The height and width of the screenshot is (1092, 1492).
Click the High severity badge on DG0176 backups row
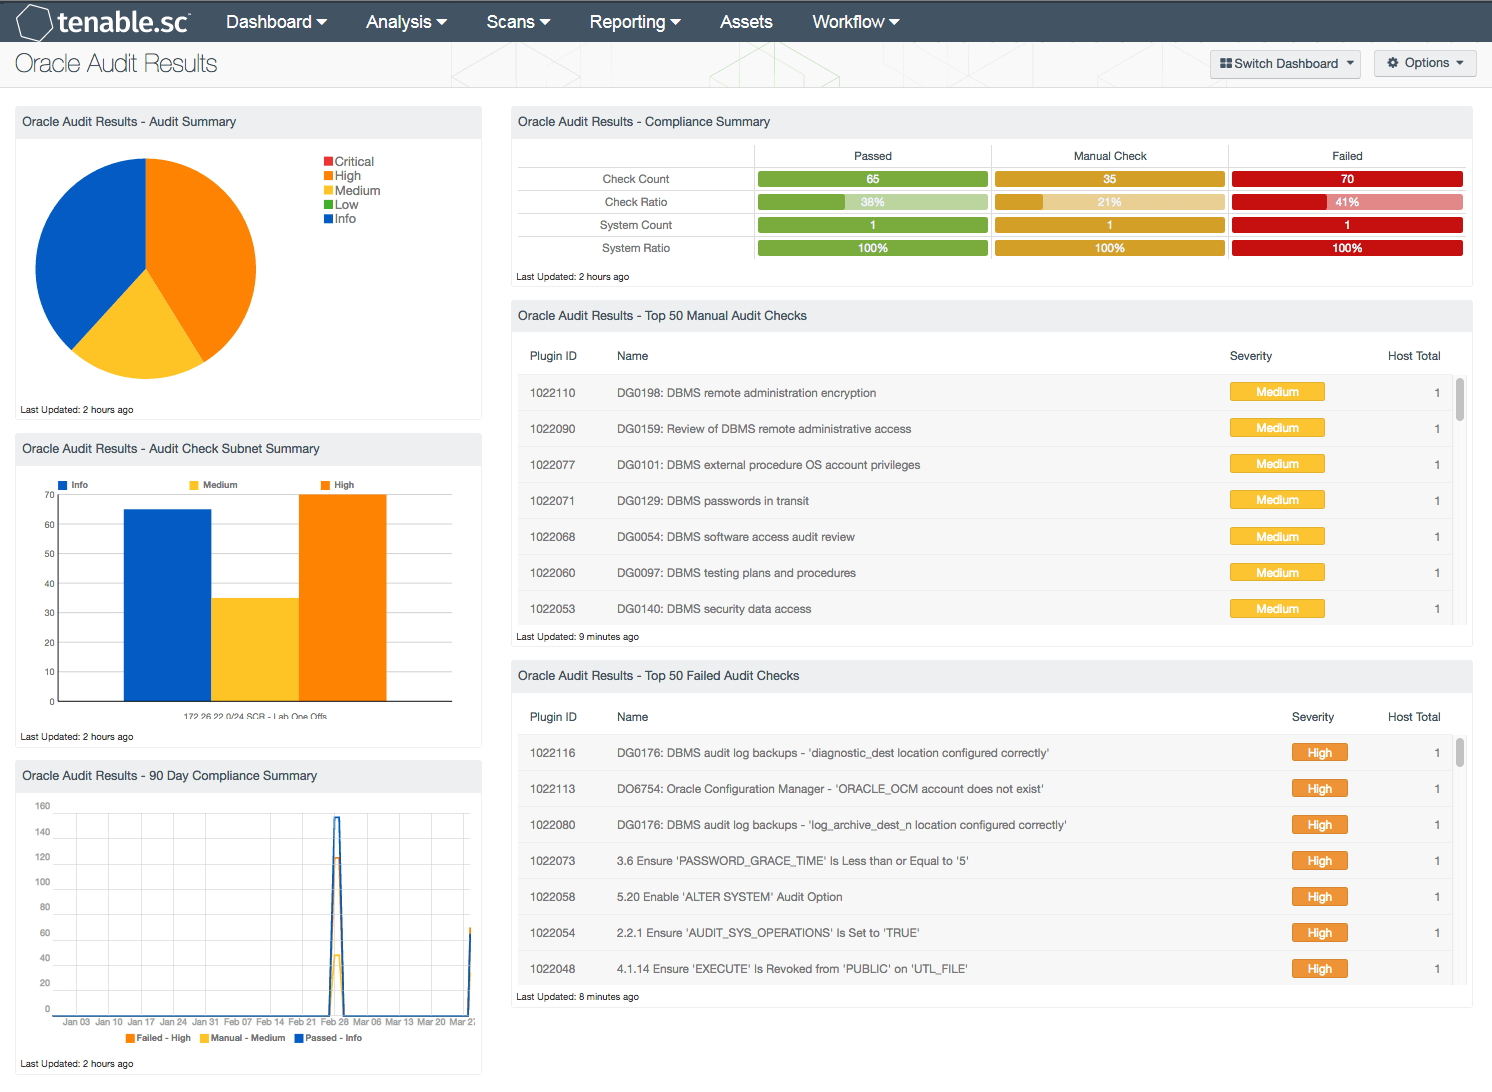(1319, 752)
